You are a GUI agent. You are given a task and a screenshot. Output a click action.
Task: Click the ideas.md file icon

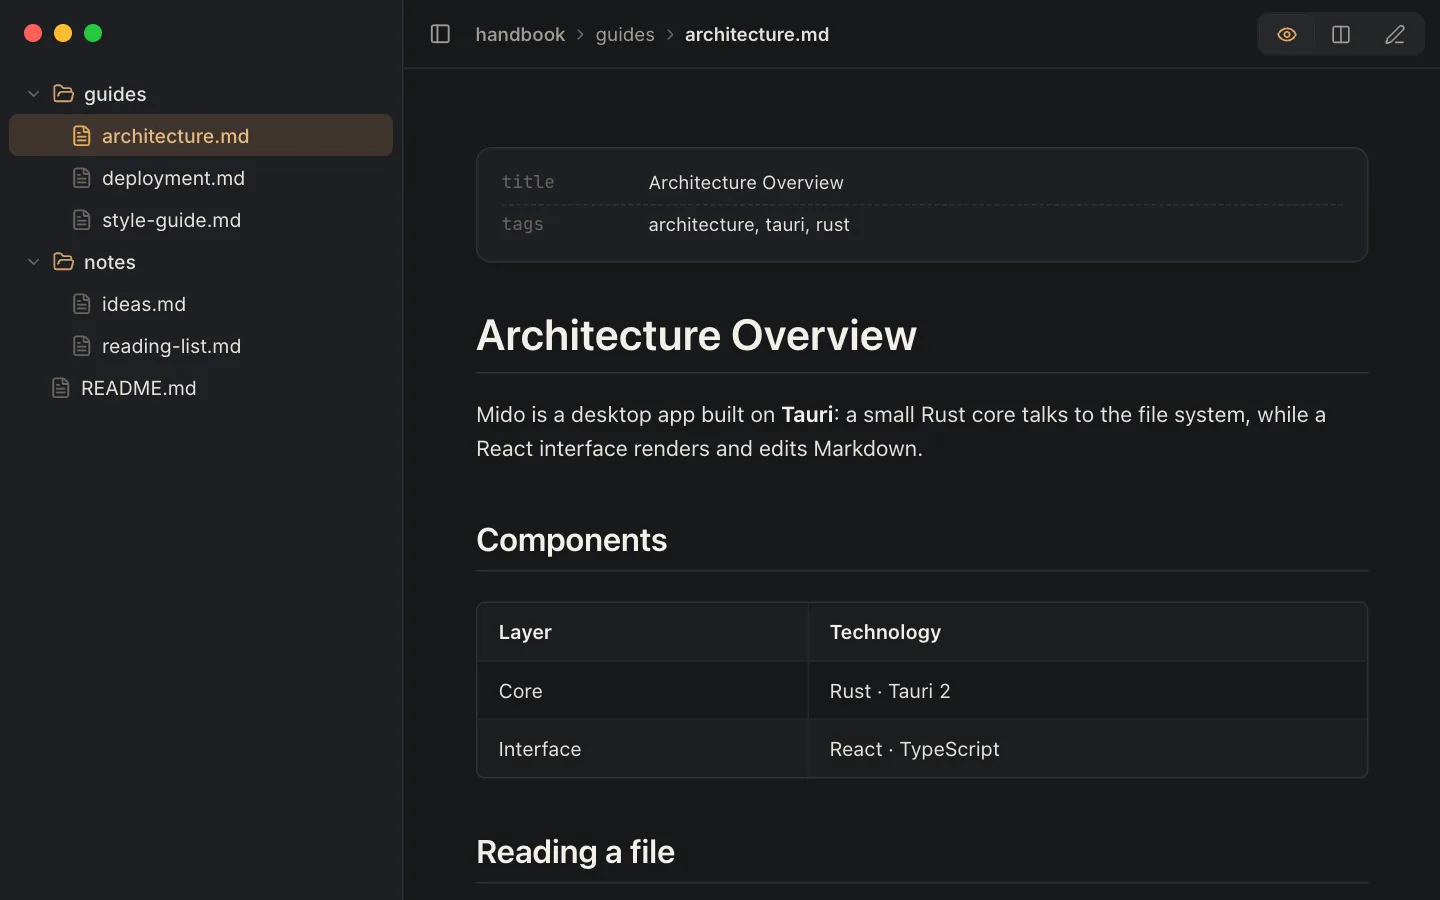click(82, 304)
